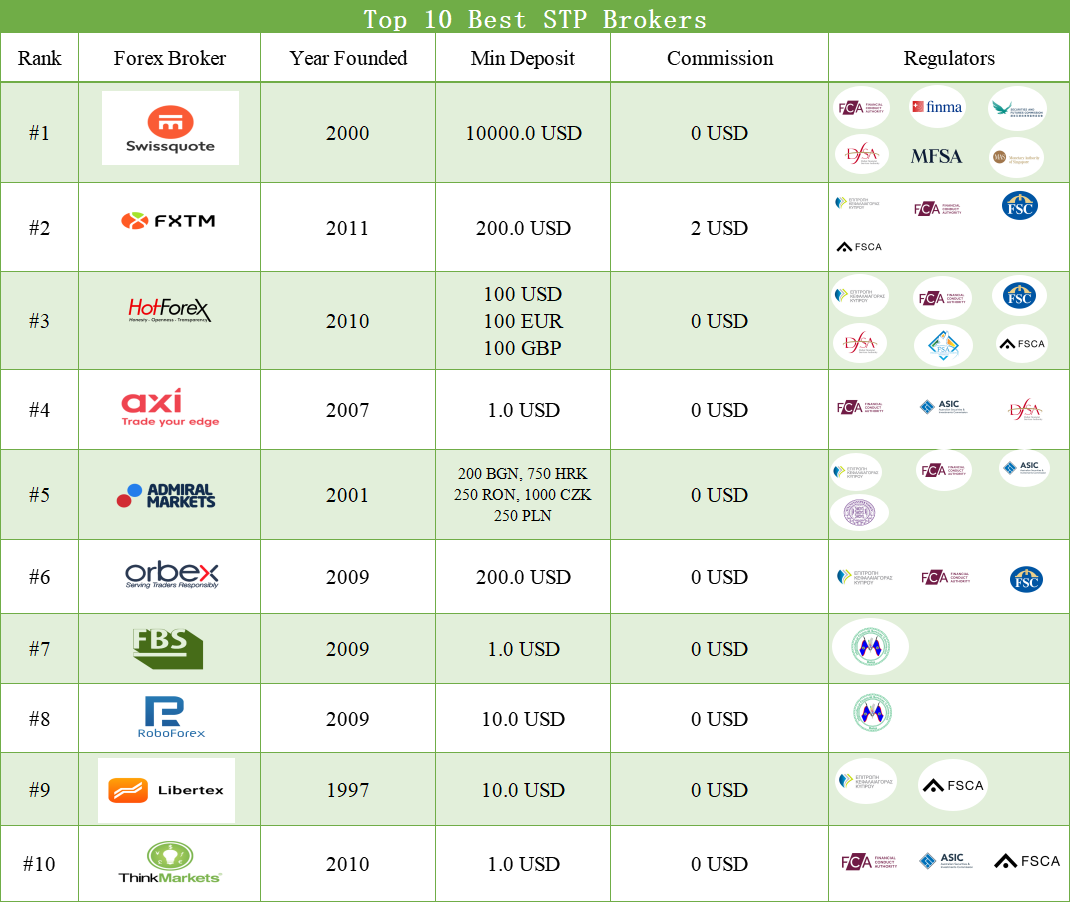Select the axi broker logo
The image size is (1071, 903).
click(x=170, y=408)
